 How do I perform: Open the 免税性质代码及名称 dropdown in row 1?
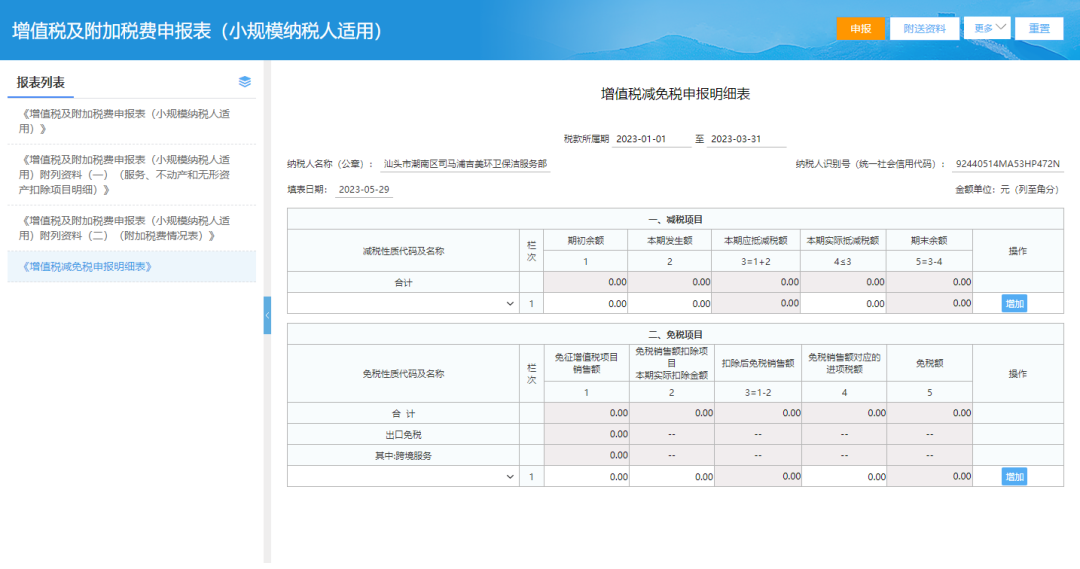403,476
